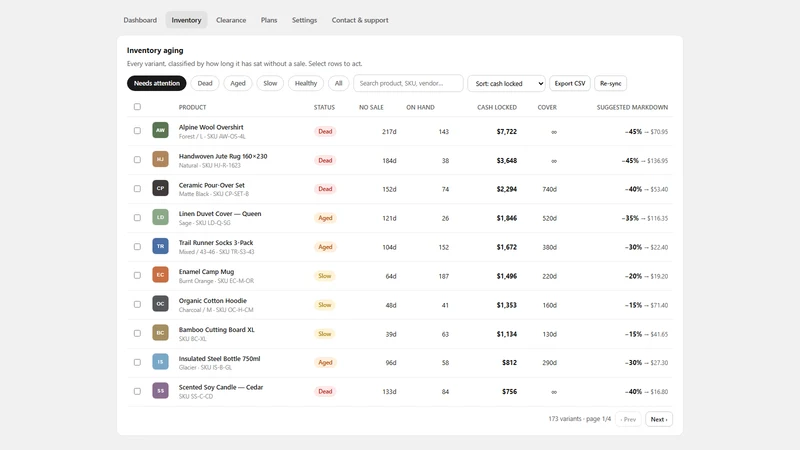800x450 pixels.
Task: Click the AW icon for Alpine Wool Overshirt
Action: point(160,130)
